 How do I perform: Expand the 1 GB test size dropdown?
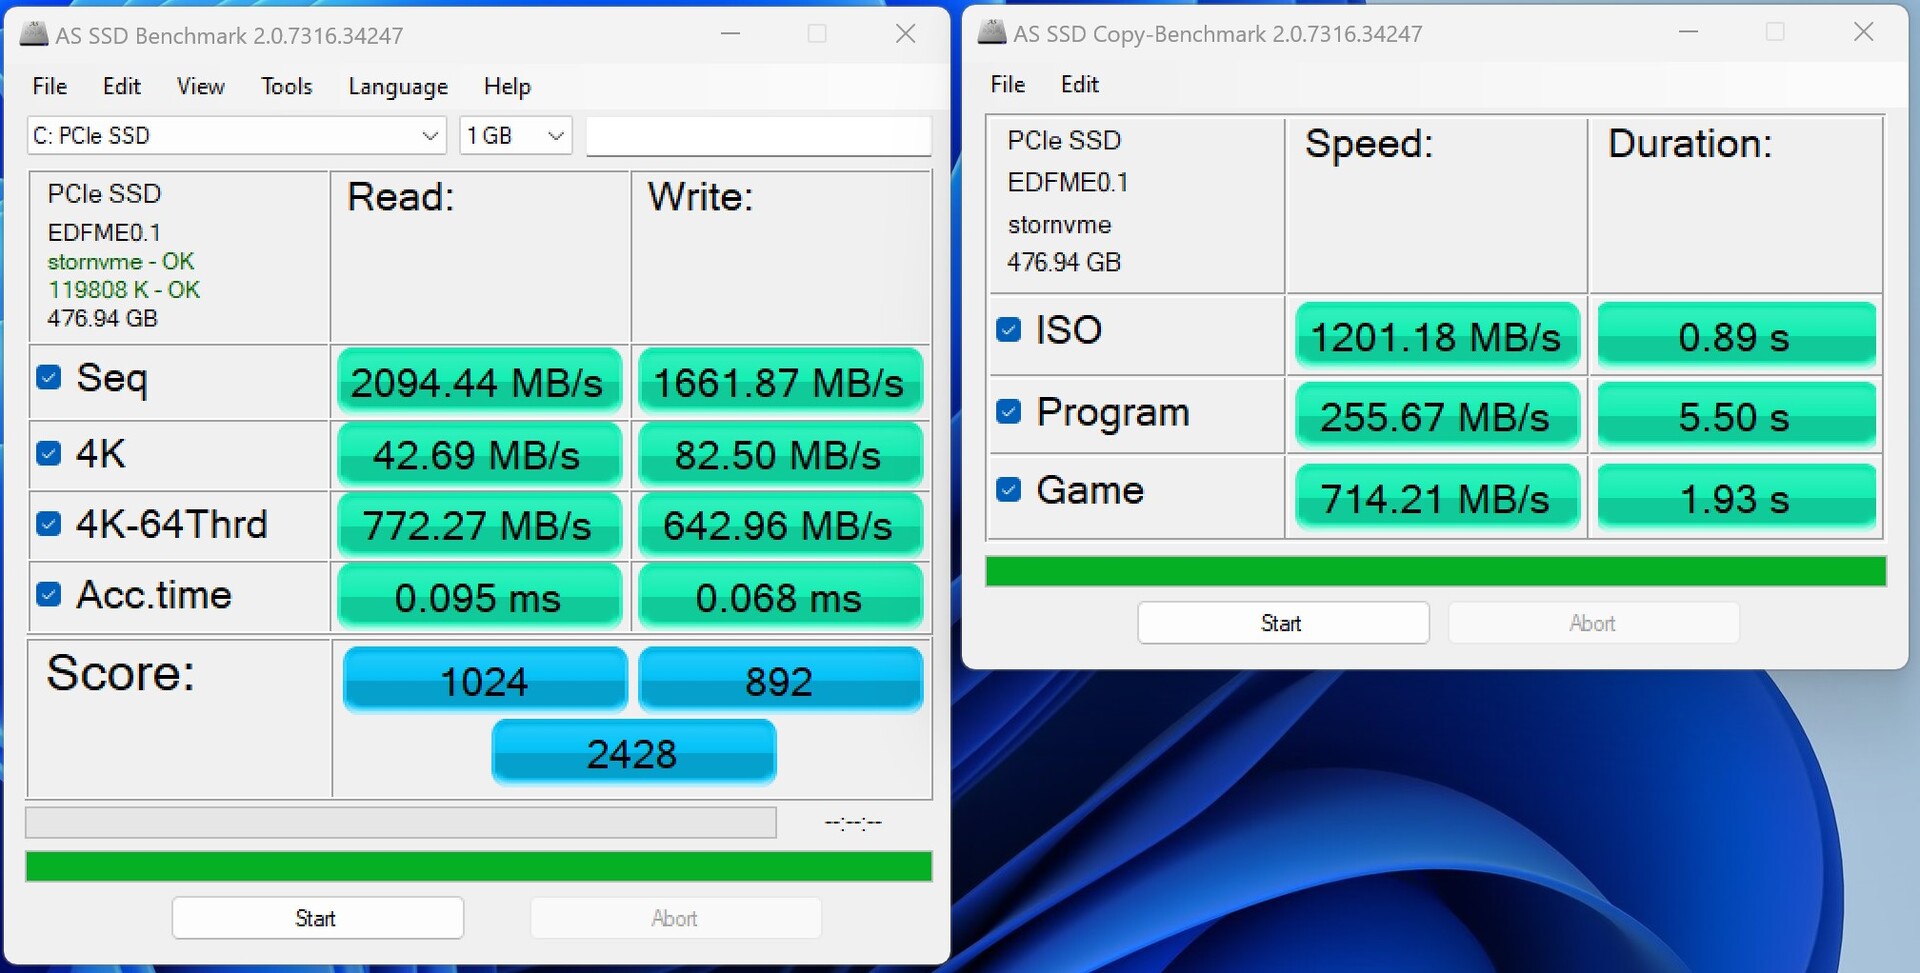pos(515,135)
